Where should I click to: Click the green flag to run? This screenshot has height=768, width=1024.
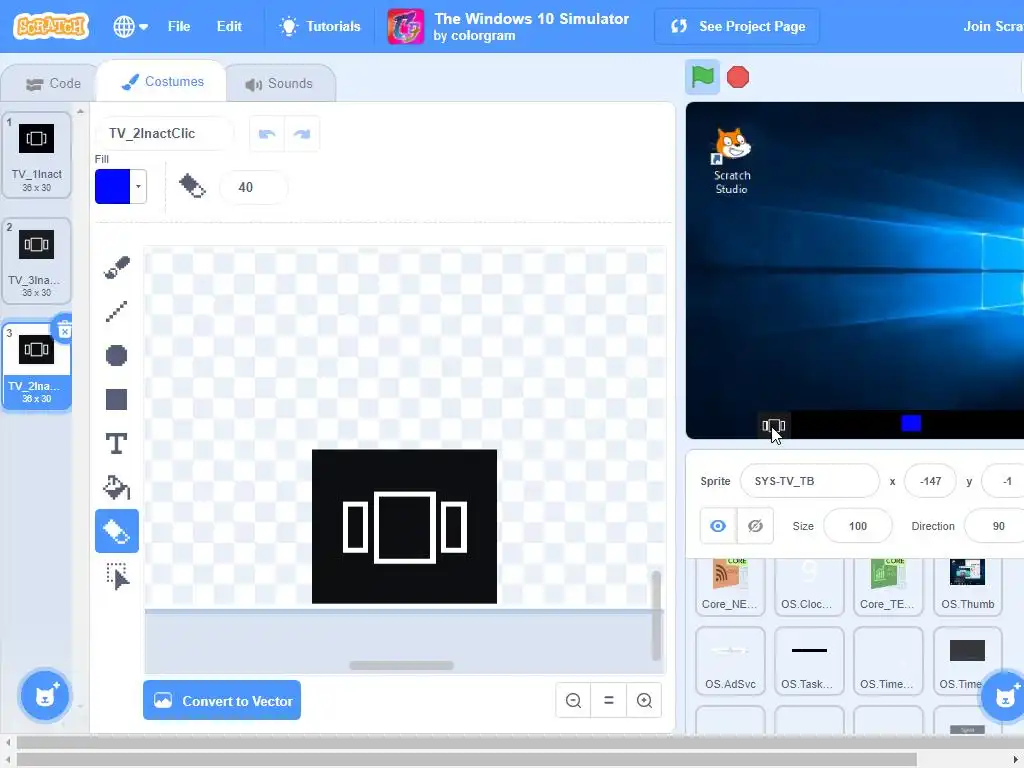coord(703,77)
